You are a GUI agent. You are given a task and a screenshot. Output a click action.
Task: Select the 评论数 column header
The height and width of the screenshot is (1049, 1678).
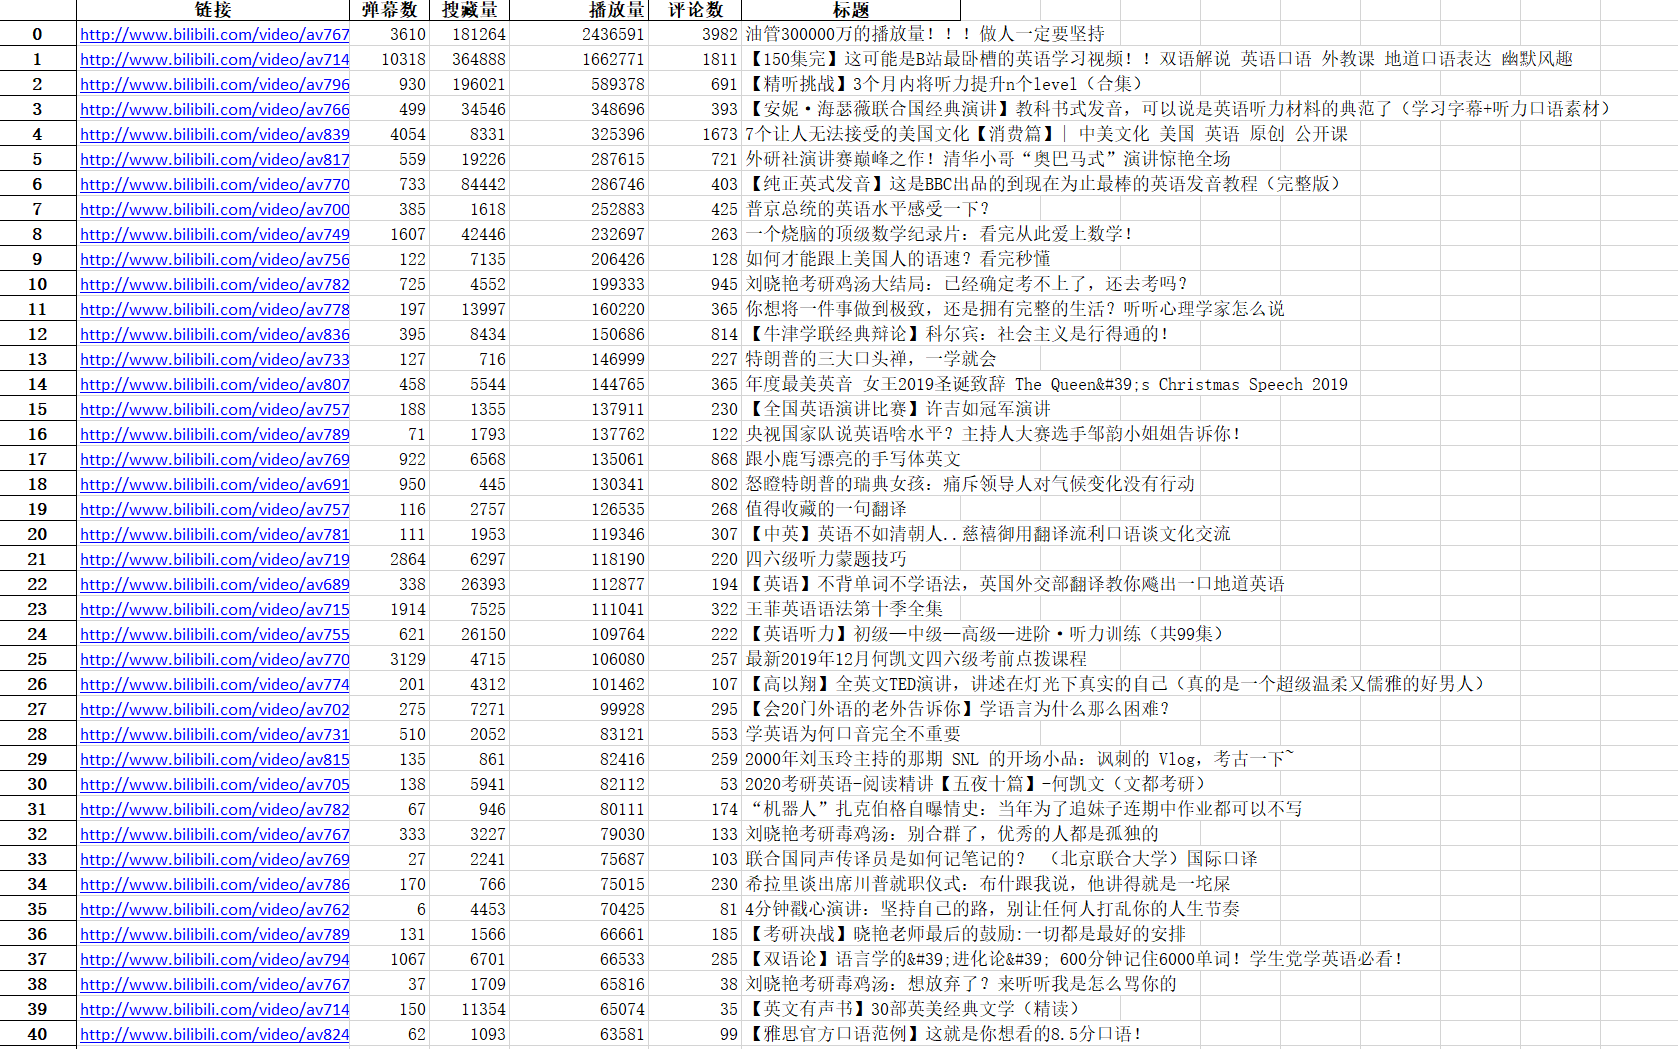(695, 10)
